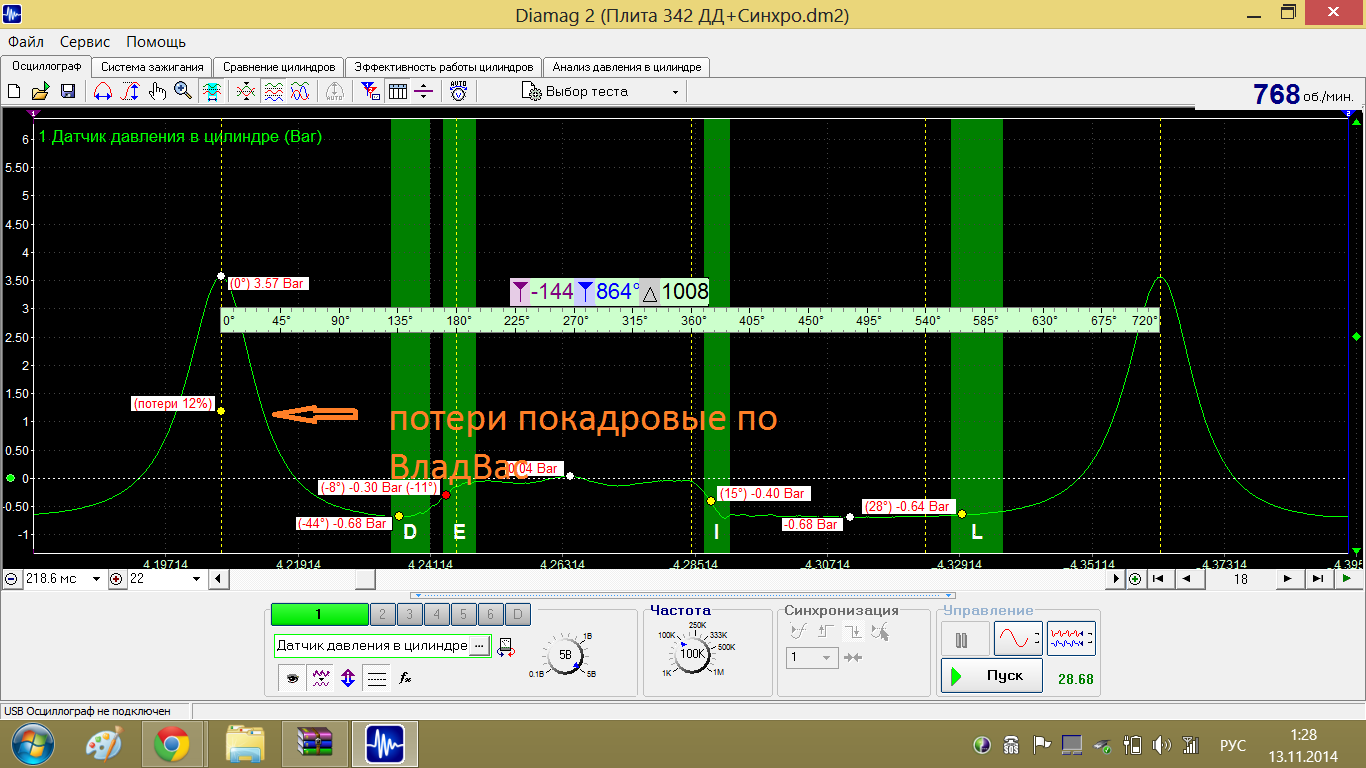
Task: Select channel 3 button
Action: (x=410, y=615)
